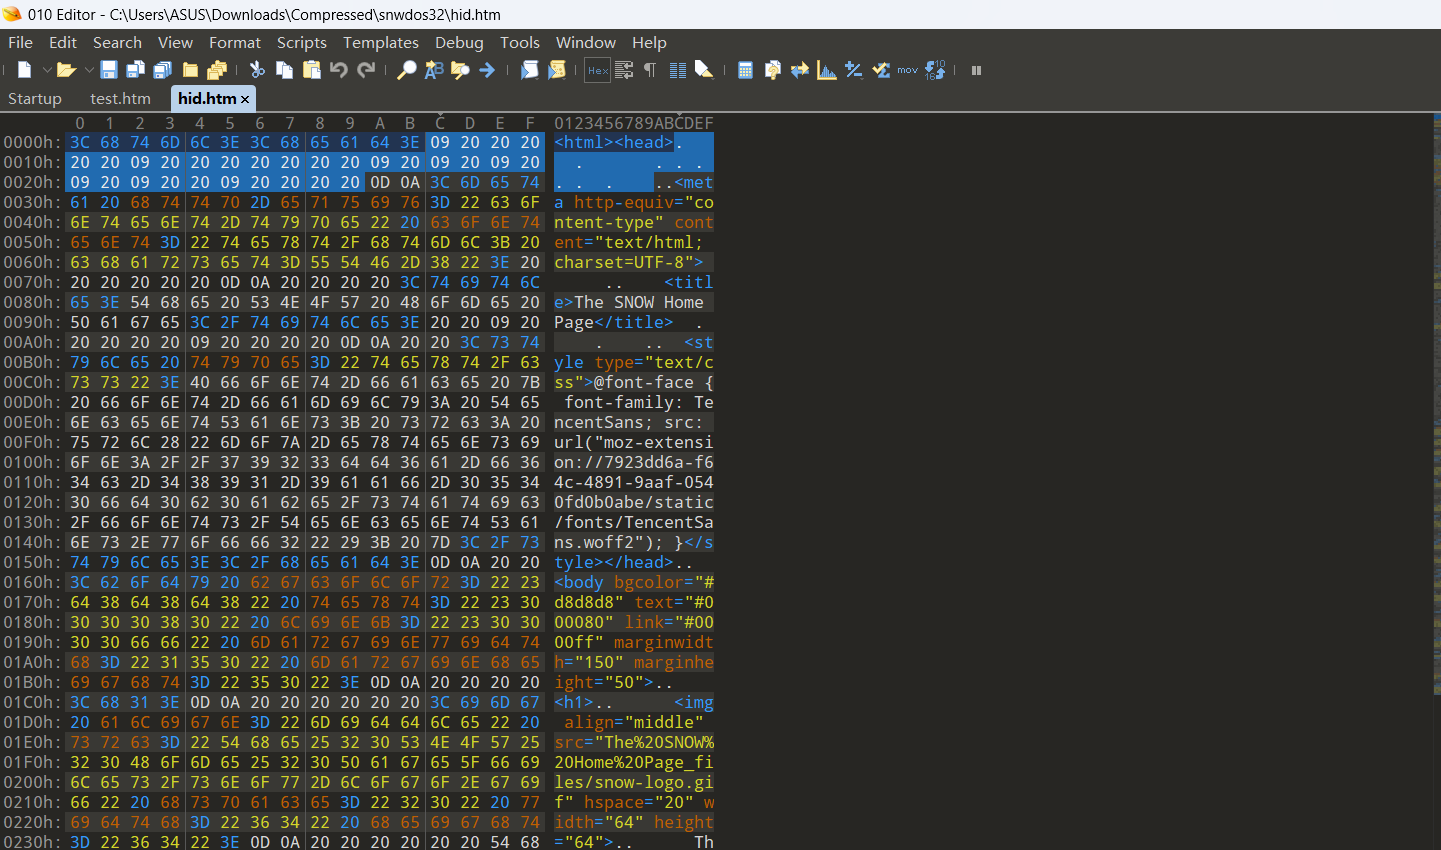The image size is (1441, 850).
Task: Open the Run Script dropdown
Action: pos(530,70)
